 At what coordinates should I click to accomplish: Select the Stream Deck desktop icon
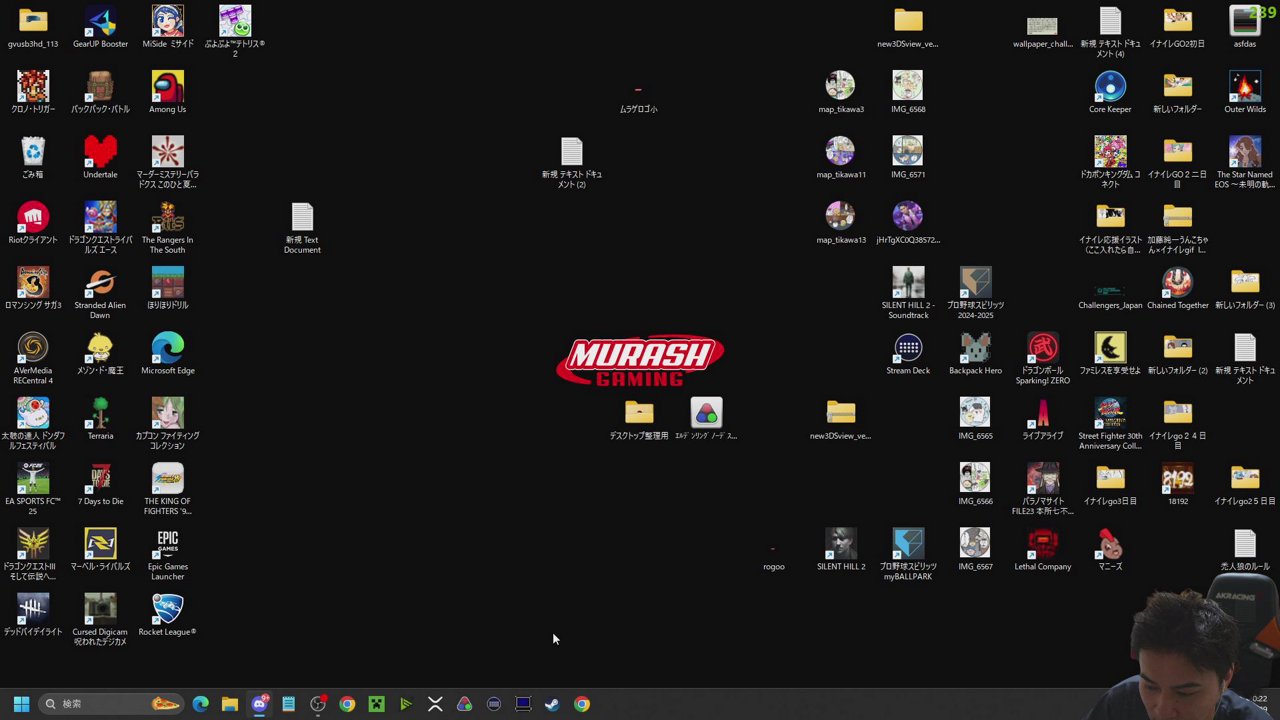tap(908, 350)
